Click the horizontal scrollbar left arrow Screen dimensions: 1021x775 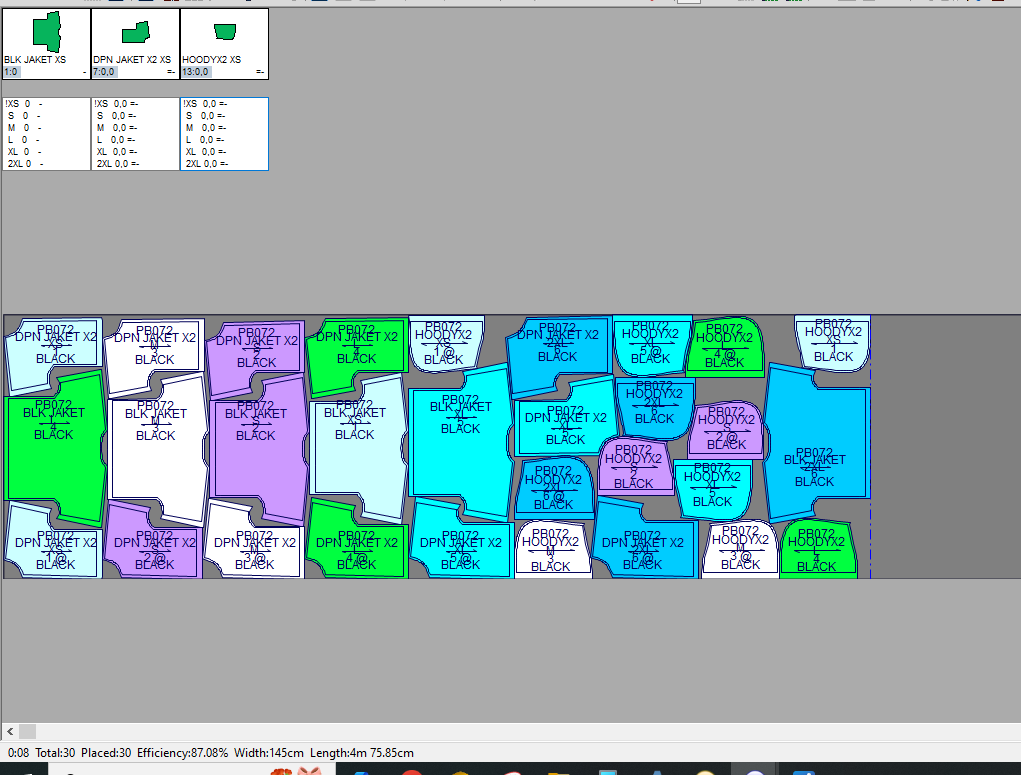coord(9,732)
